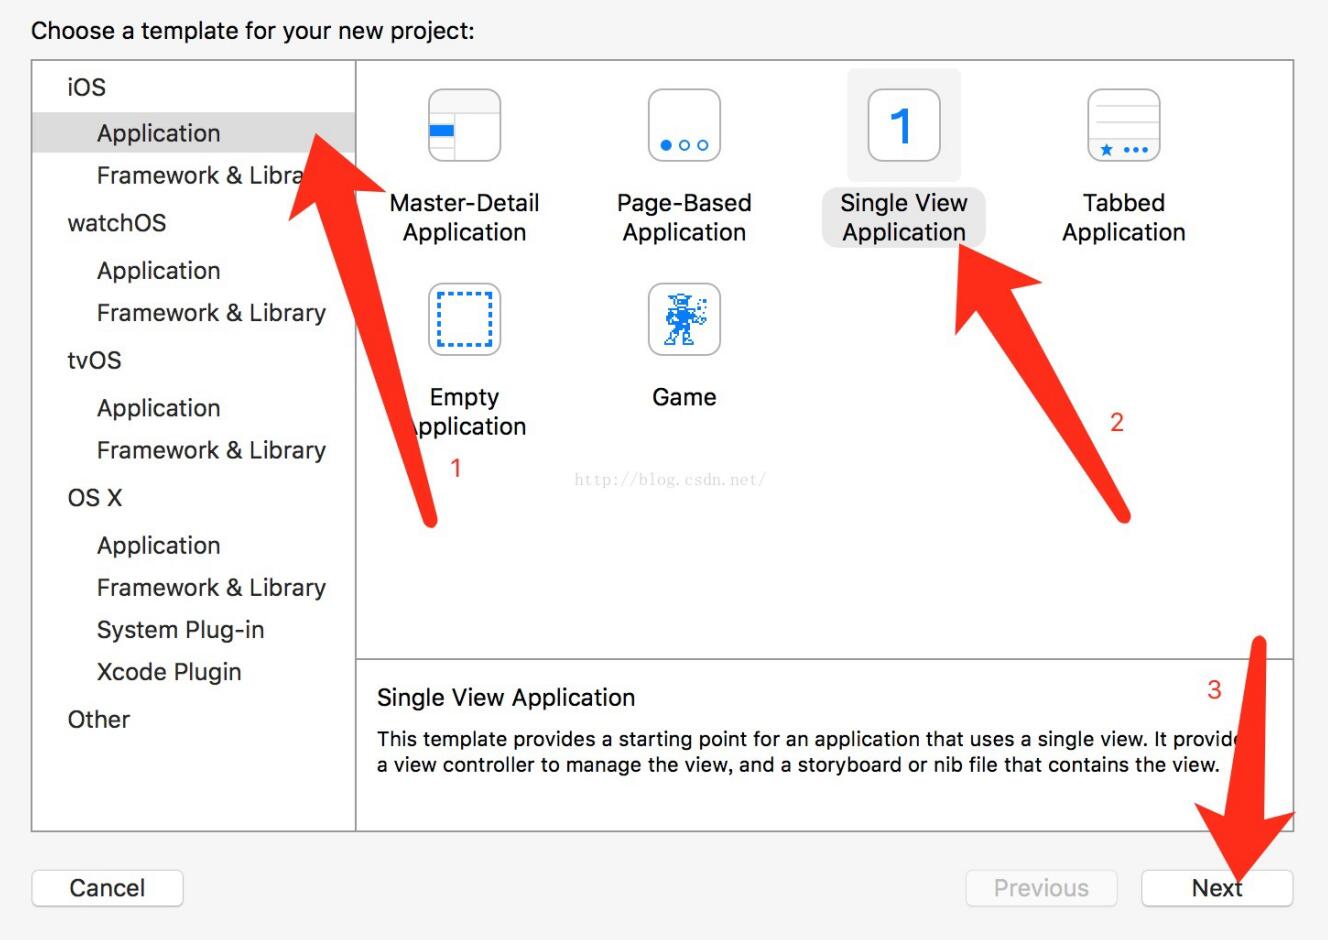The width and height of the screenshot is (1328, 940).
Task: Select the Master-Detail Application template icon
Action: click(x=465, y=125)
